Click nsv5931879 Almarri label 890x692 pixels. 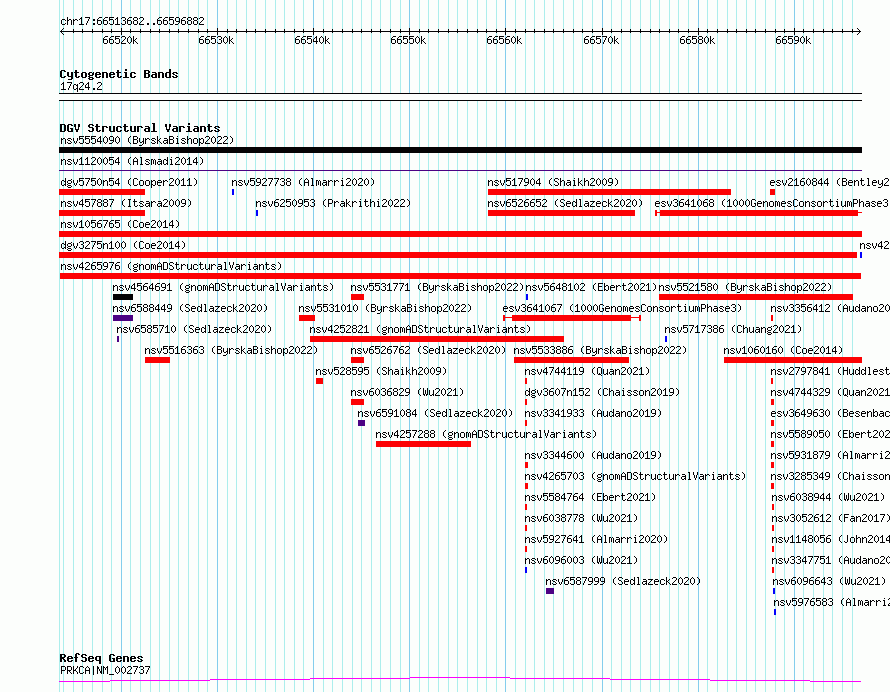pyautogui.click(x=830, y=455)
